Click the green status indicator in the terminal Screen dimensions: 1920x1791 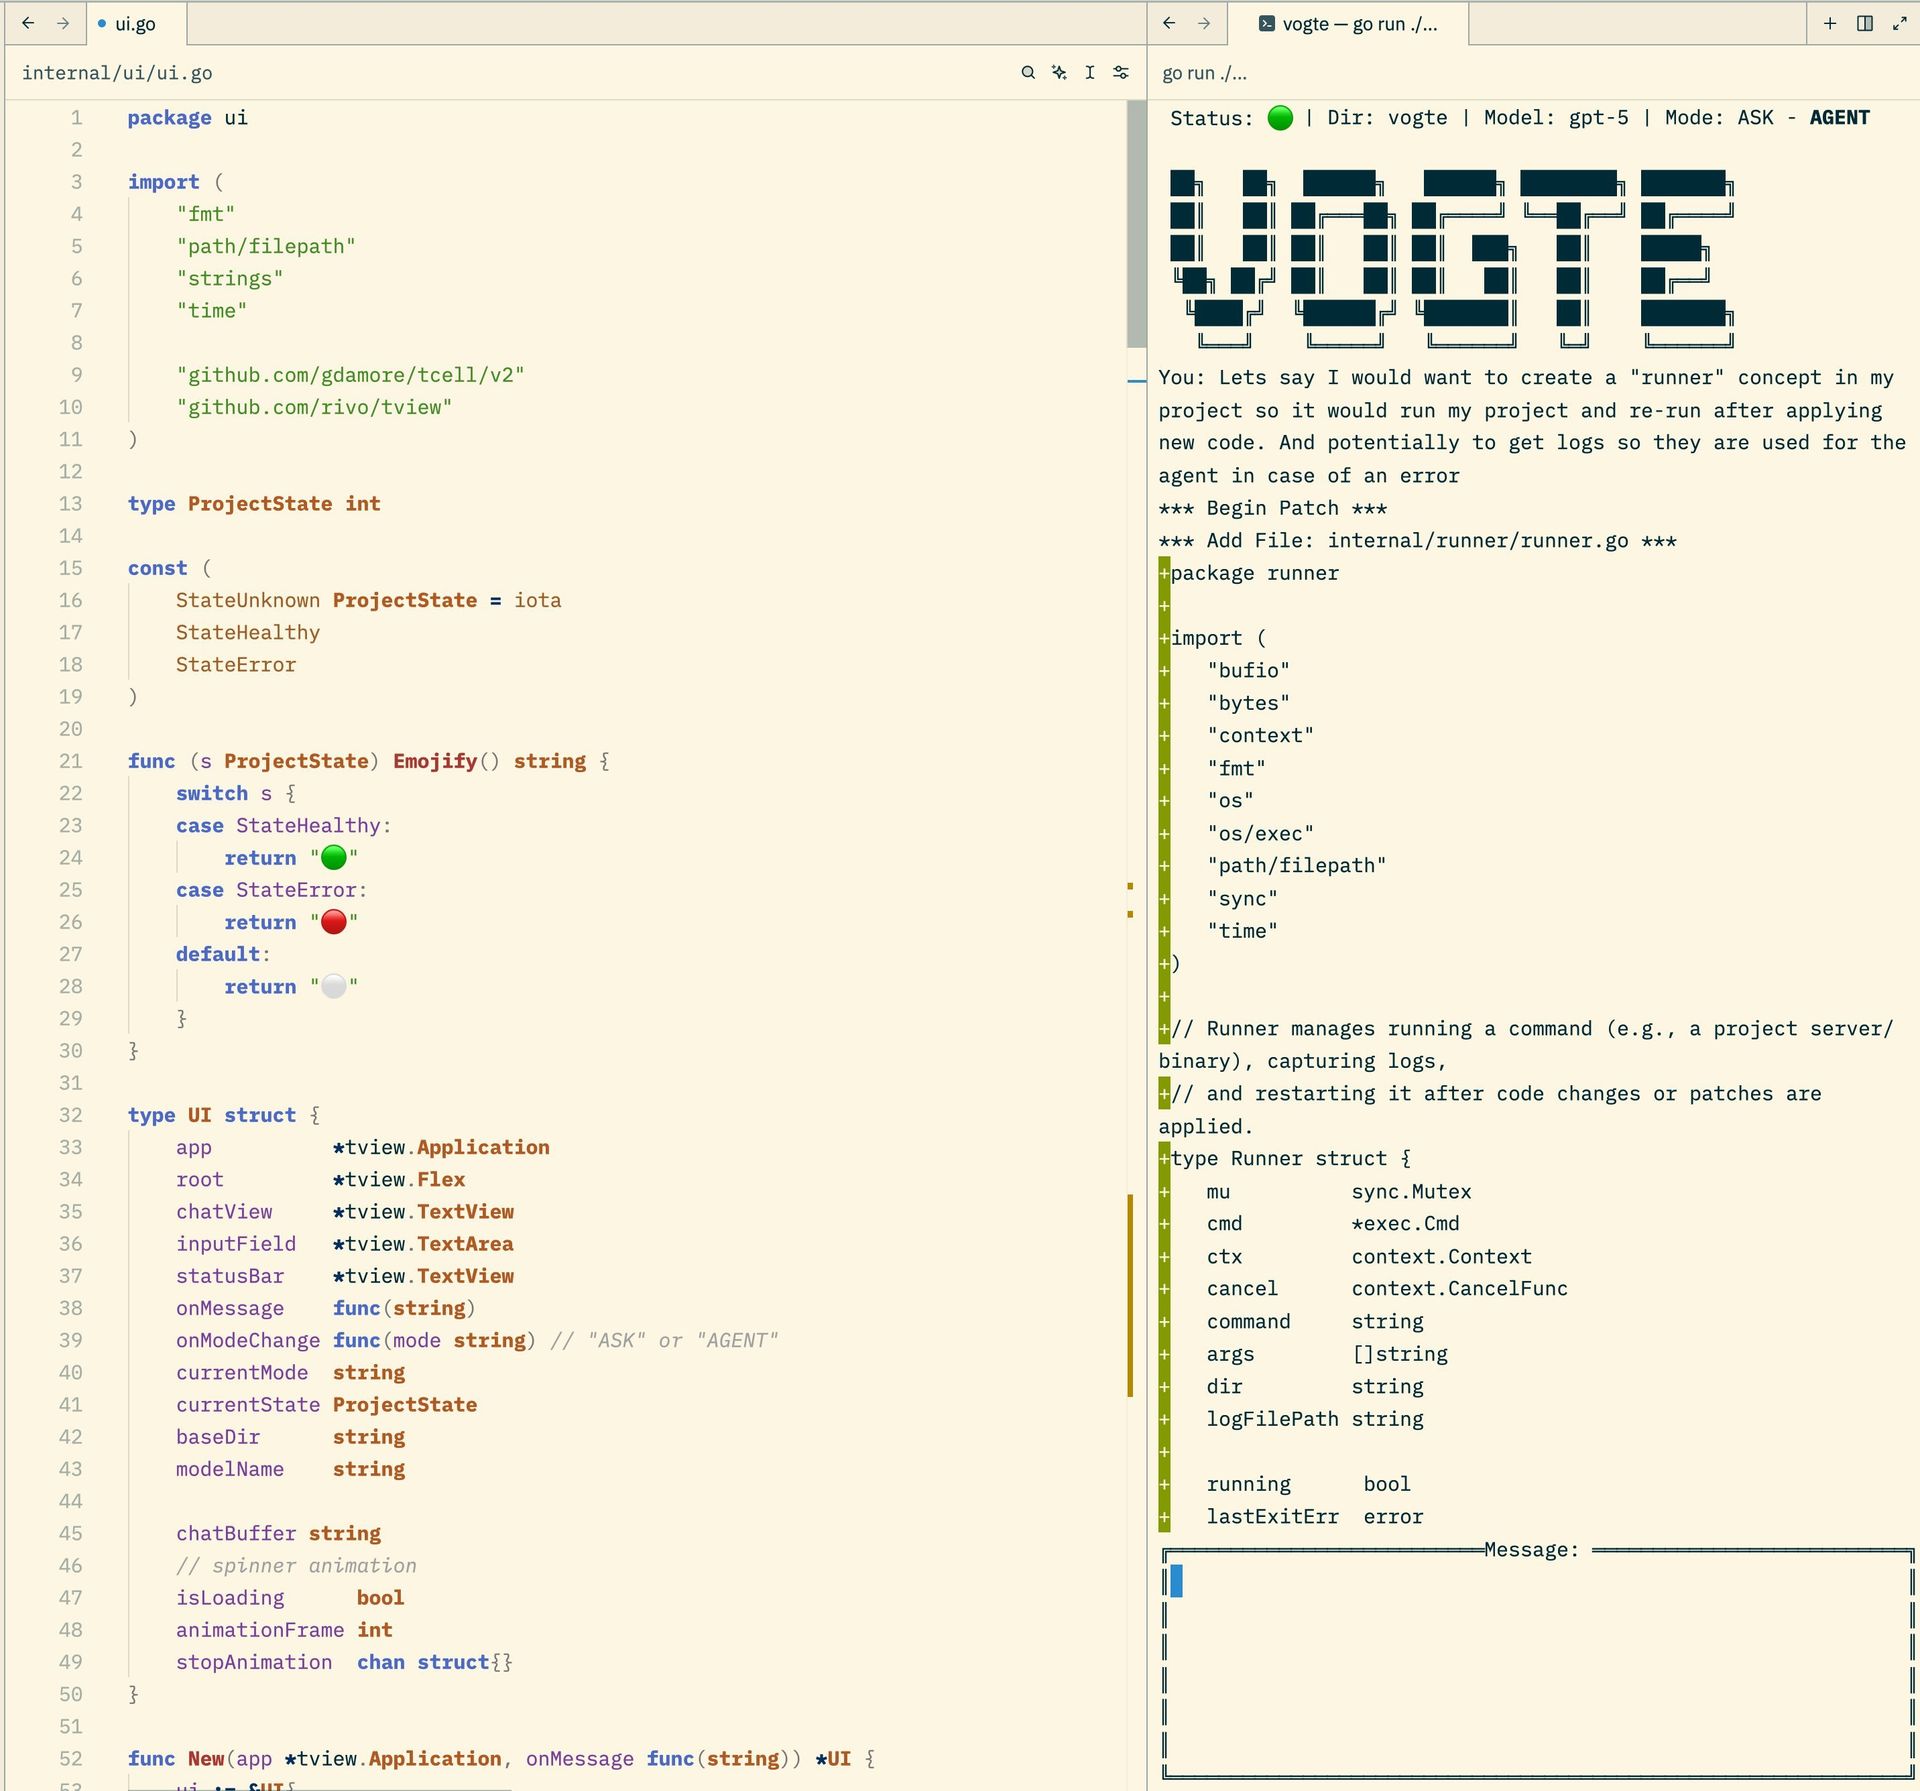coord(1279,118)
